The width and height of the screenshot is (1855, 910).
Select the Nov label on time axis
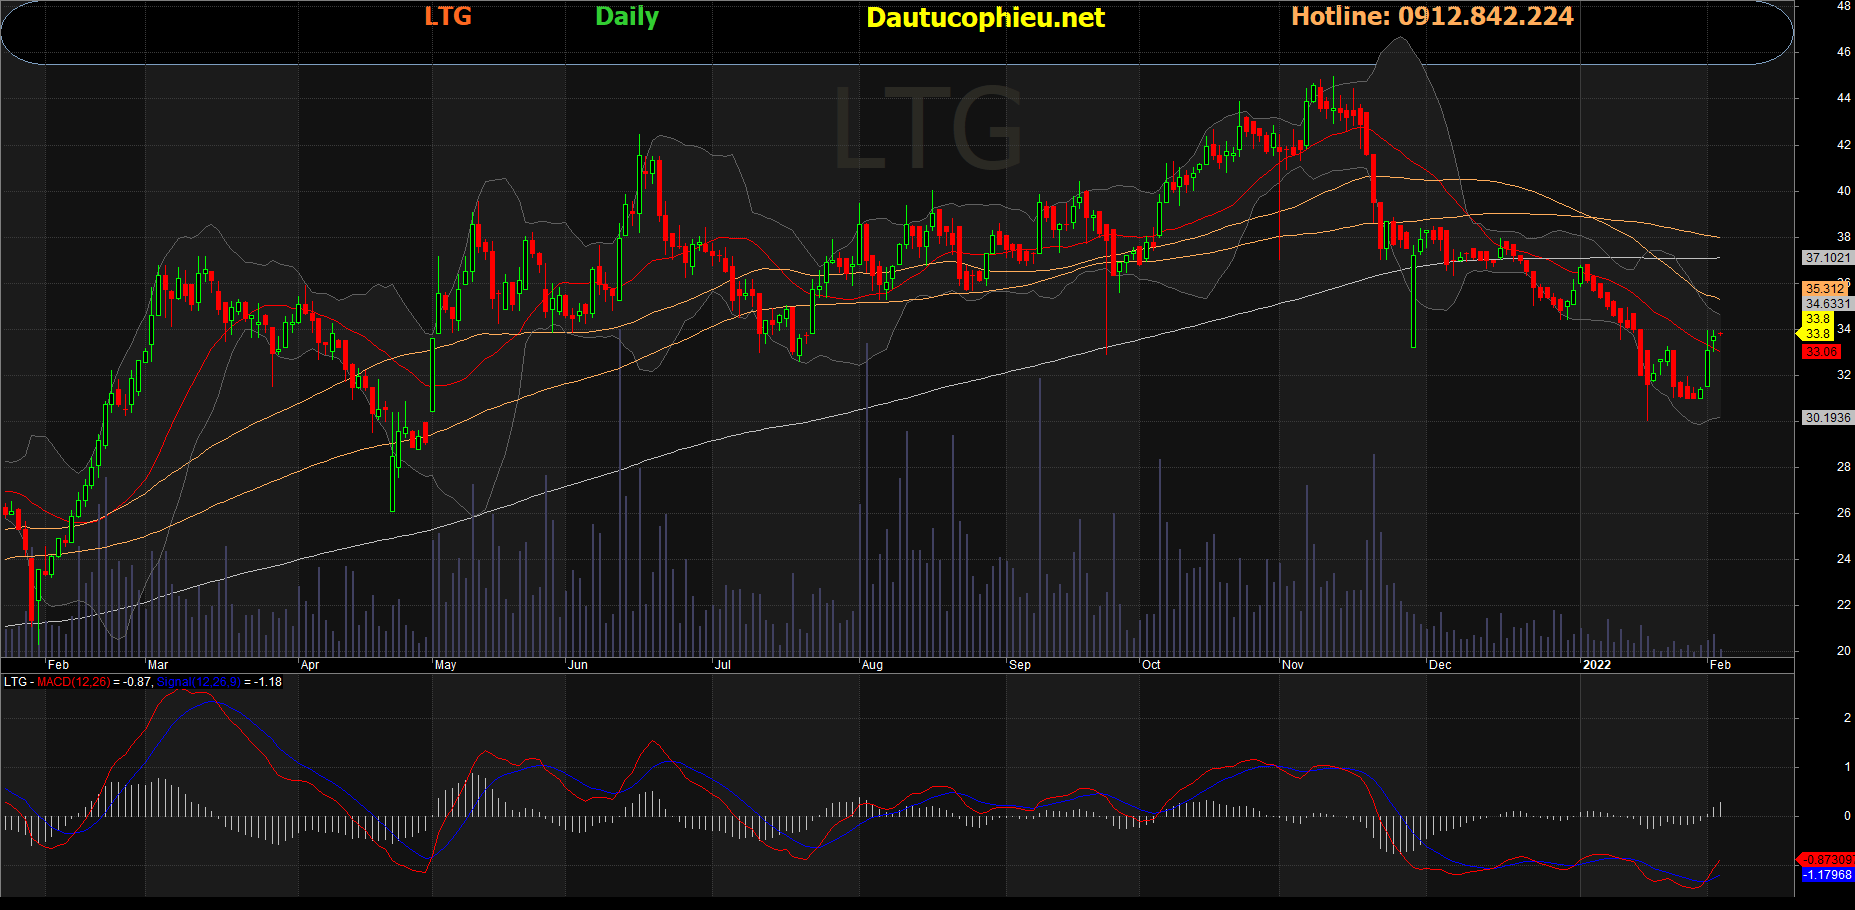1293,665
